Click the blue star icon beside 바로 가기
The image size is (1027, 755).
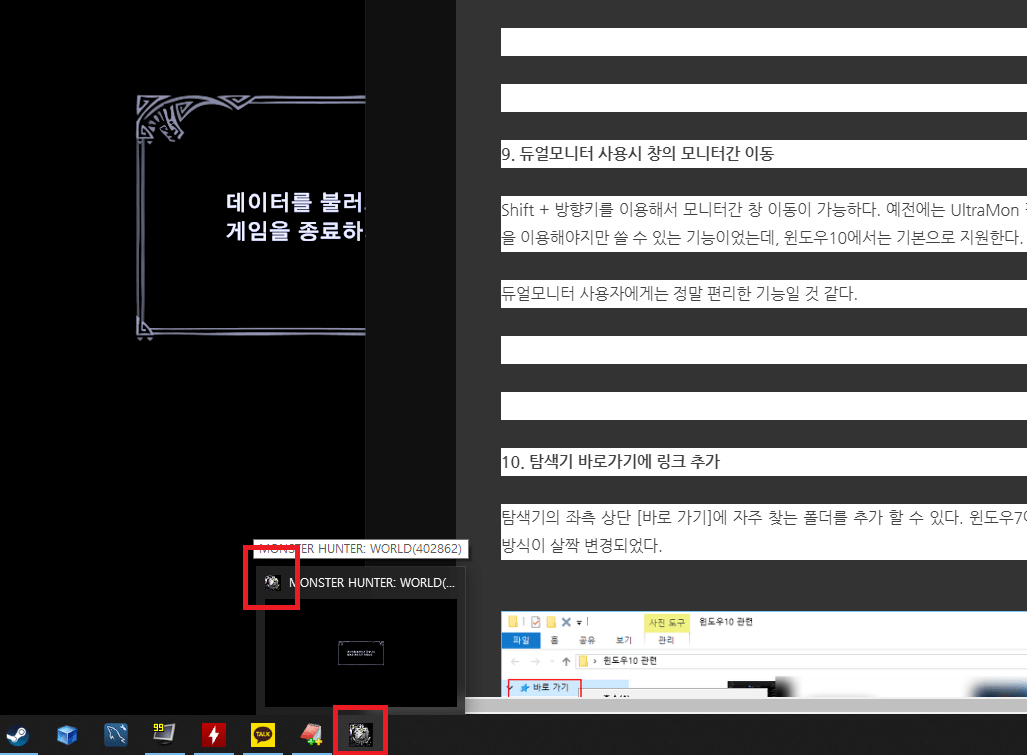(x=524, y=688)
